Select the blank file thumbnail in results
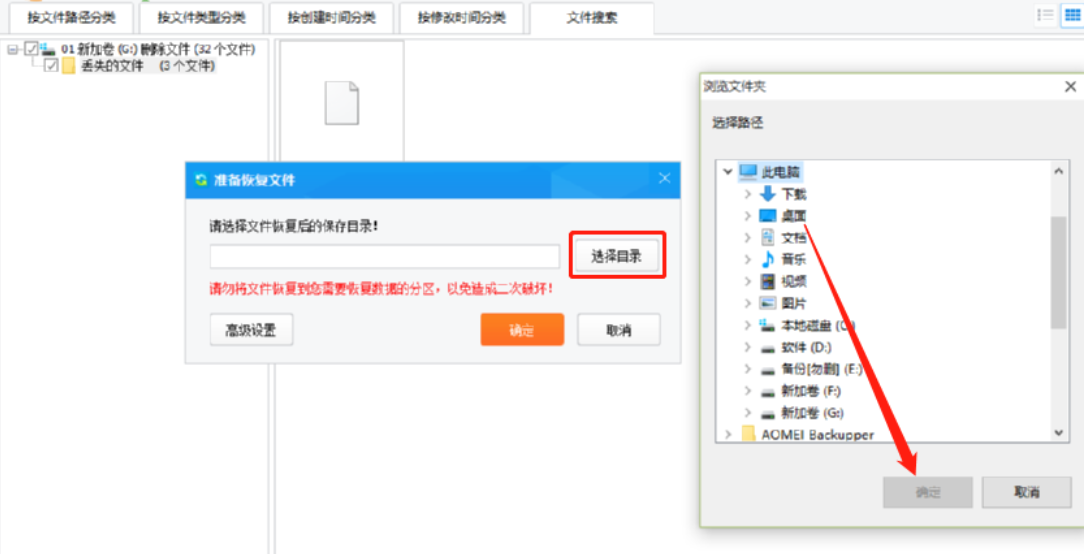1087x554 pixels. pos(342,103)
